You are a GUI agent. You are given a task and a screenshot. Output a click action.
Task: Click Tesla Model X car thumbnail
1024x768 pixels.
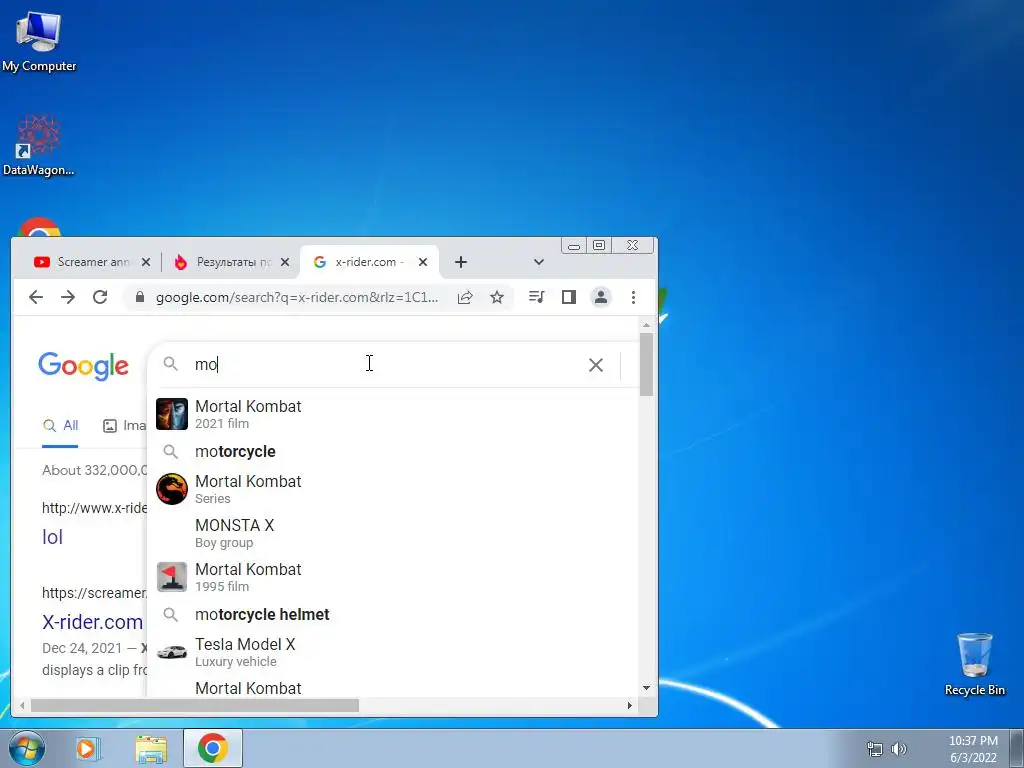click(x=172, y=652)
